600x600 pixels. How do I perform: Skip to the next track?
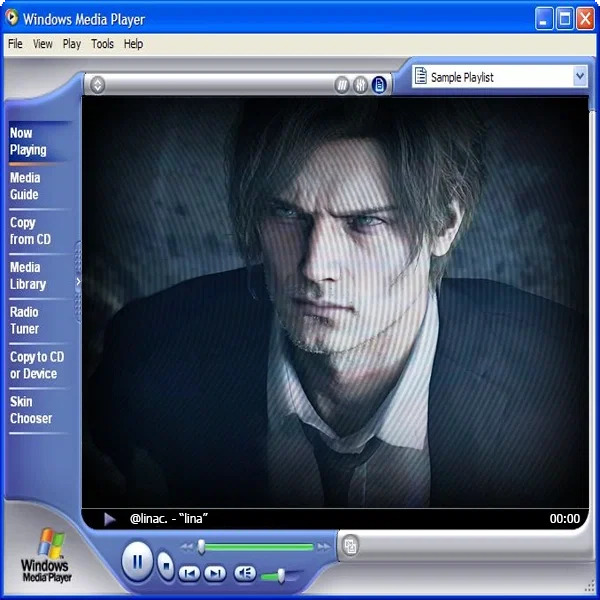point(215,573)
